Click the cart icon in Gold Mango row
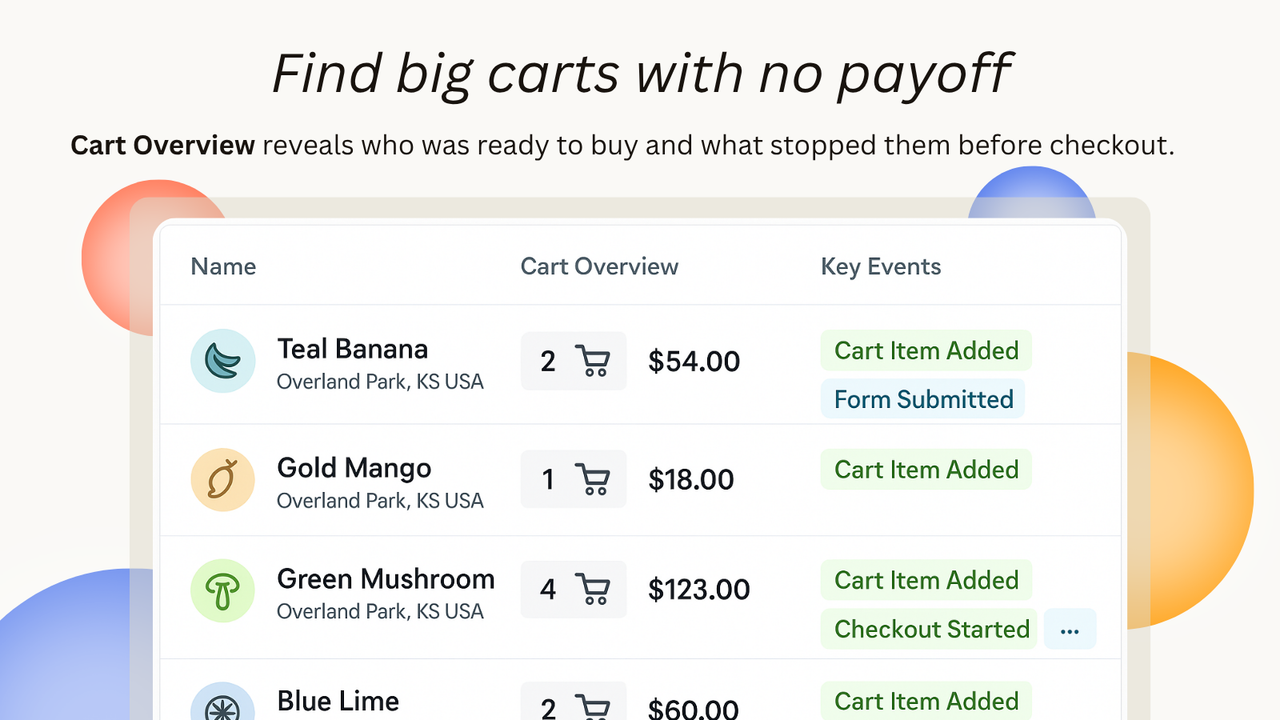 592,480
